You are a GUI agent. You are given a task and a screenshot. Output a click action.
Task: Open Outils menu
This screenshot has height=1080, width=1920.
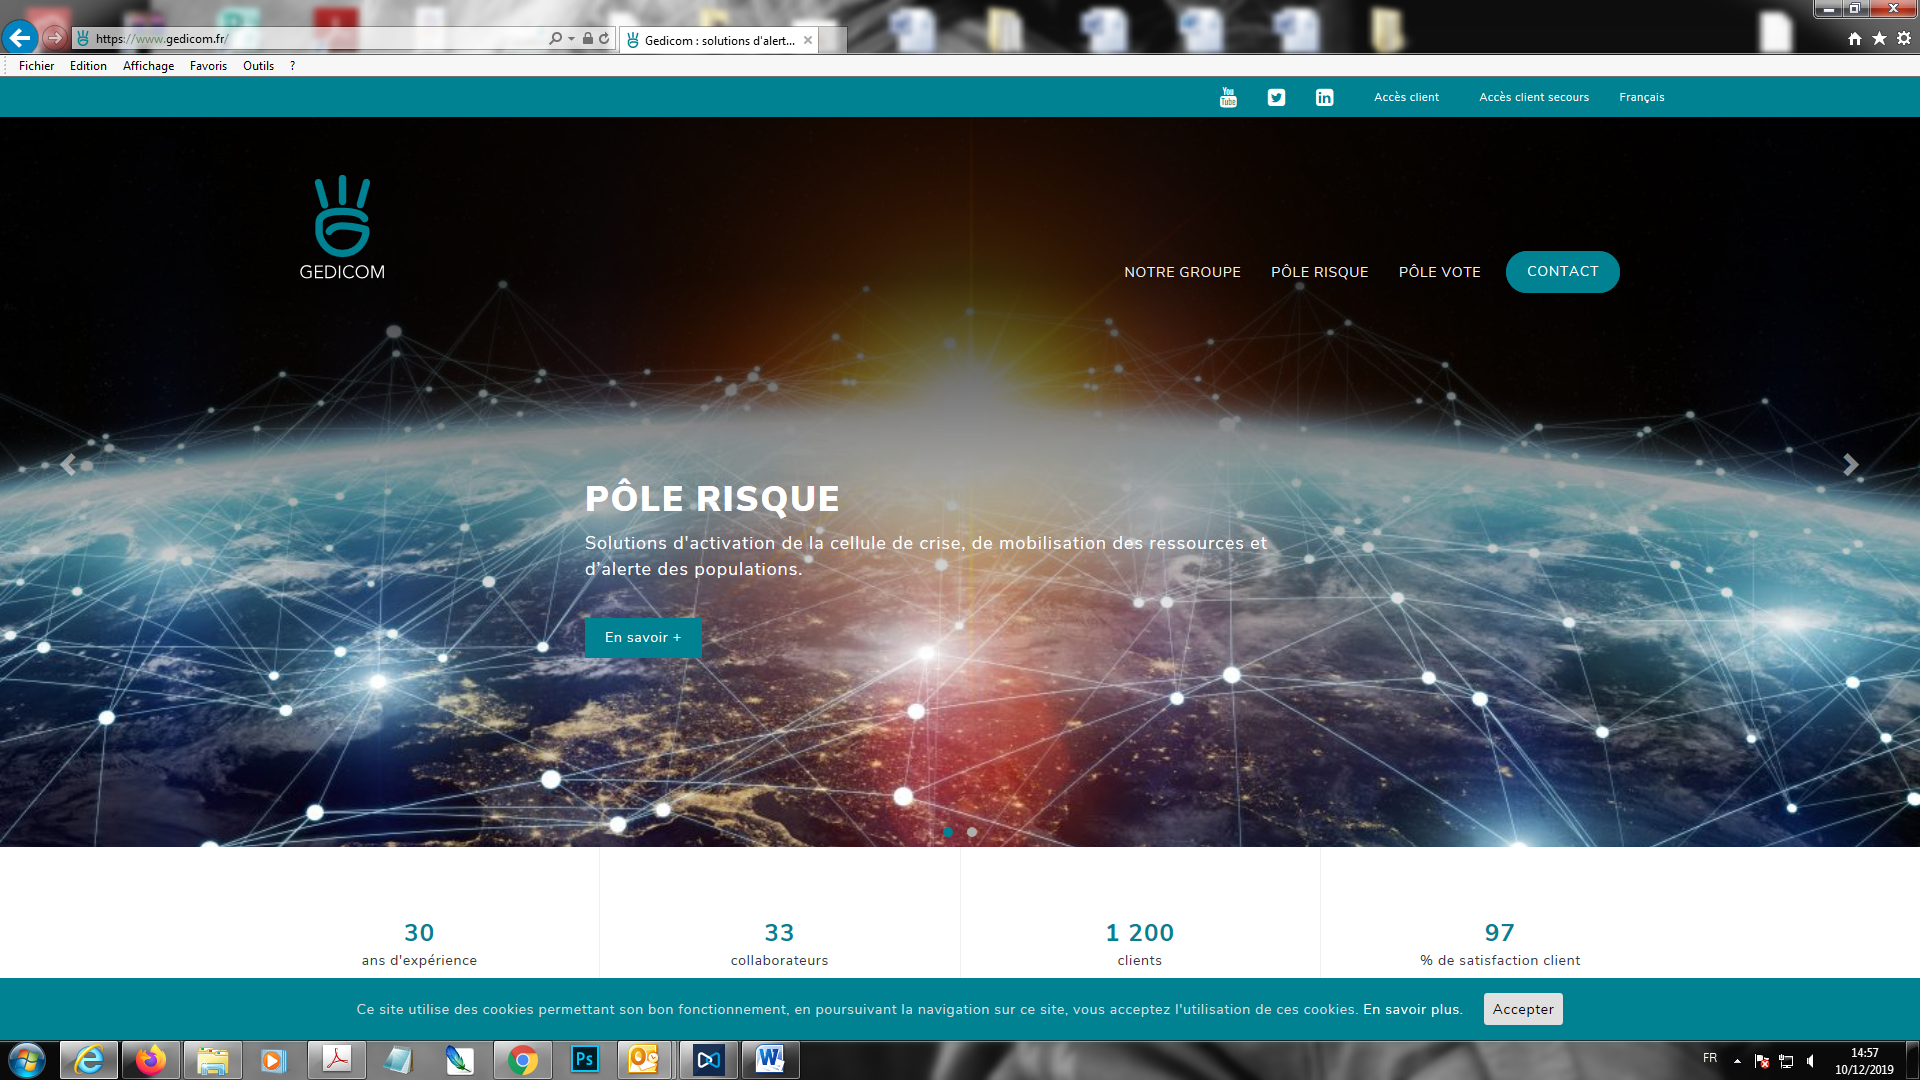(x=258, y=66)
